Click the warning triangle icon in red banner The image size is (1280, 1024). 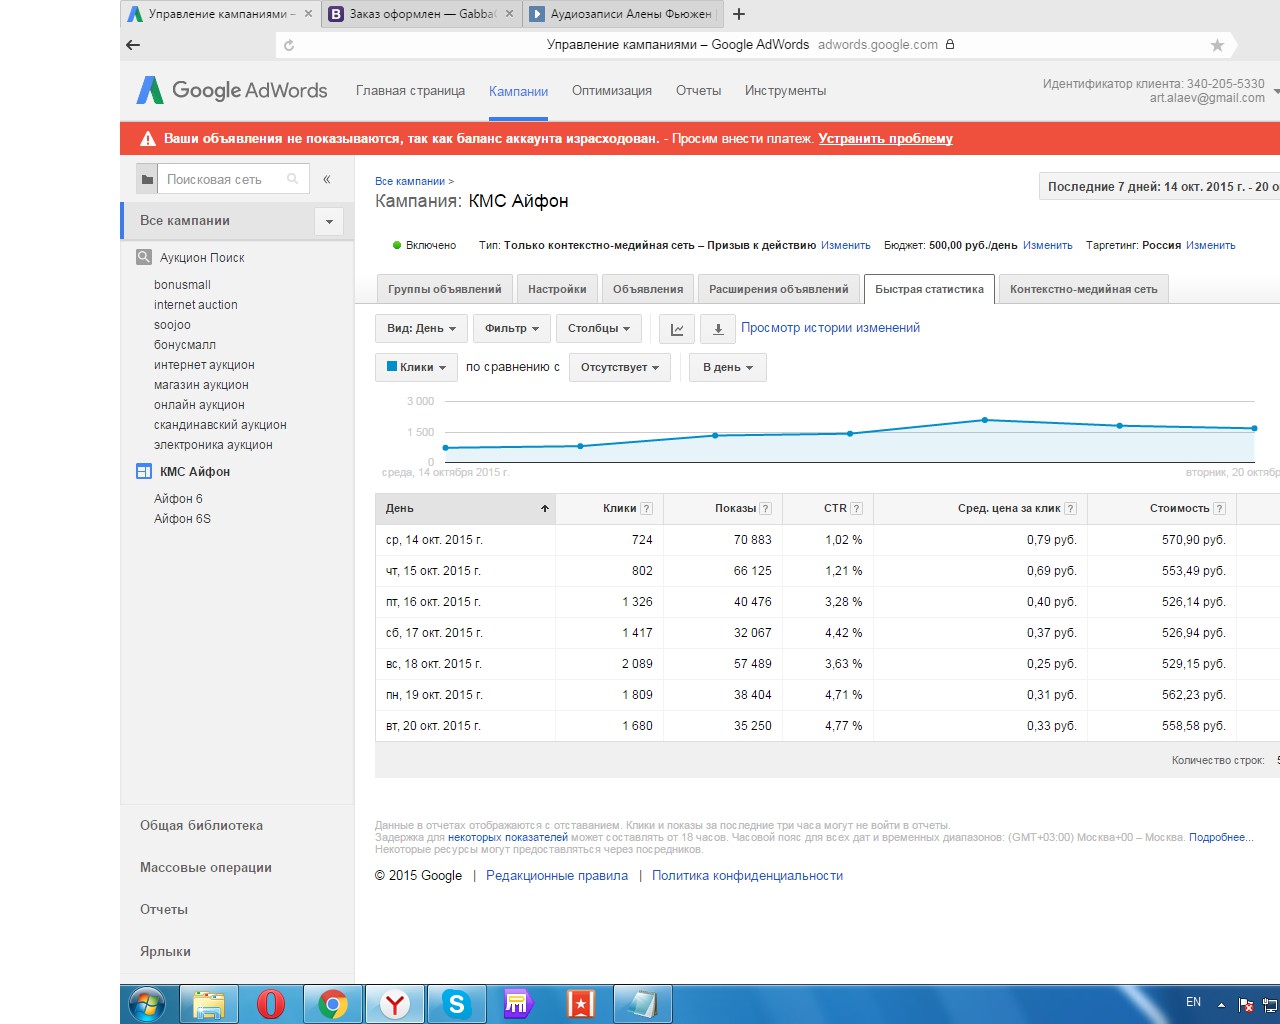pos(148,139)
